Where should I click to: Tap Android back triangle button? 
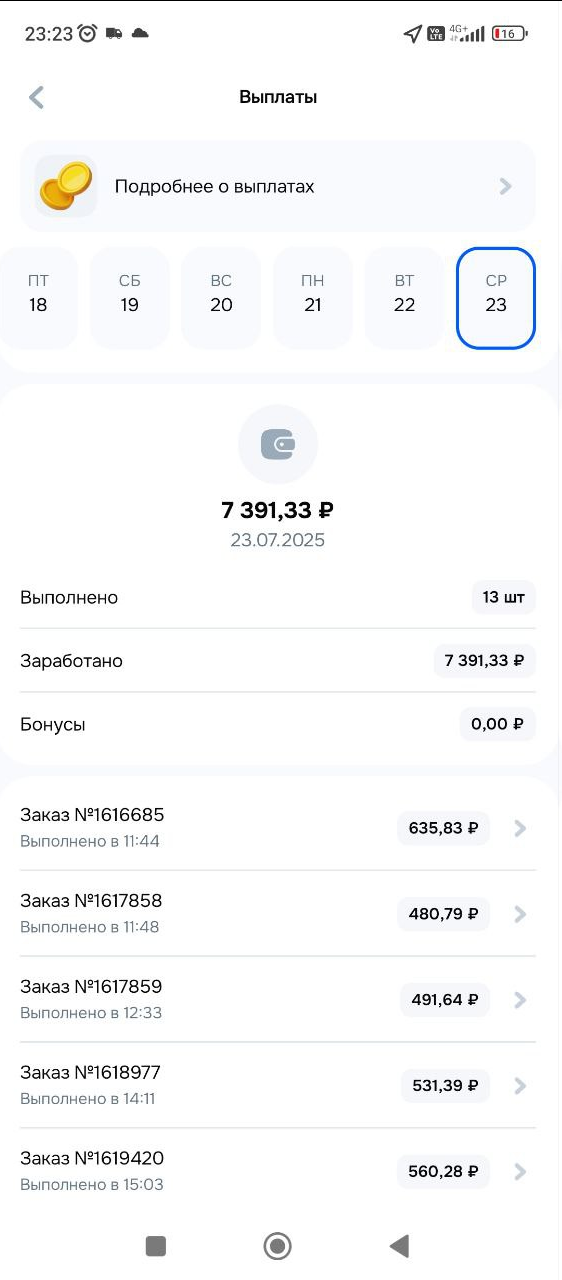(399, 1245)
